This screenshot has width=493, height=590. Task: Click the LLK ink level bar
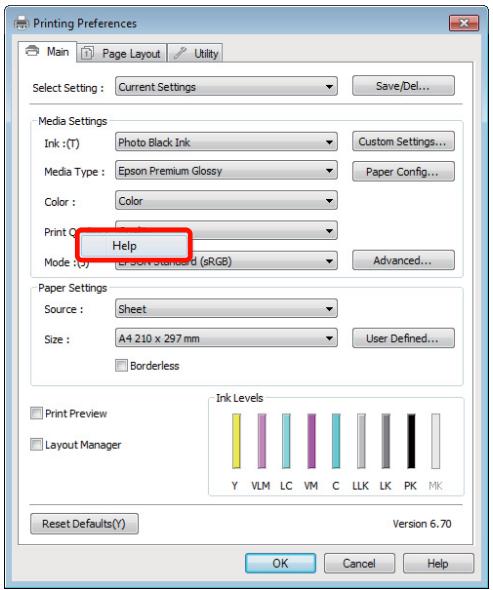coord(361,441)
